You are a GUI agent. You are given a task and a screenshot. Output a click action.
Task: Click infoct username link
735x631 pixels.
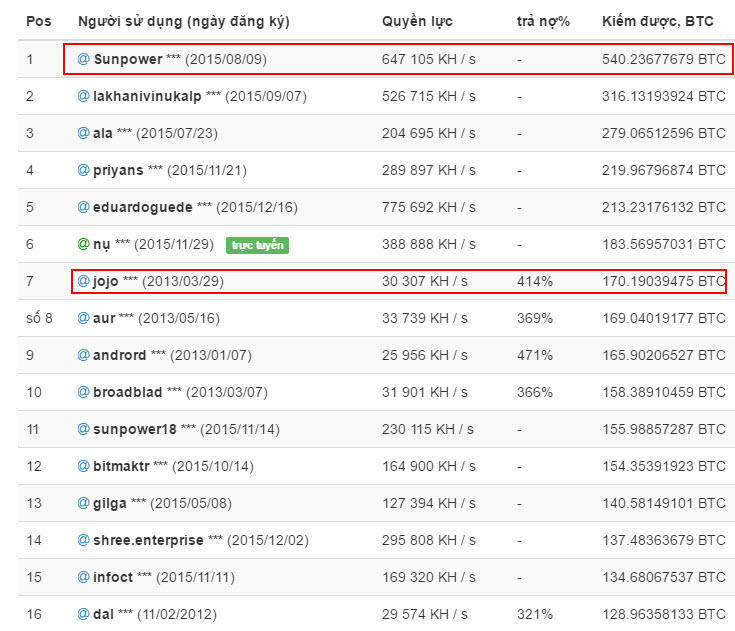click(x=113, y=578)
